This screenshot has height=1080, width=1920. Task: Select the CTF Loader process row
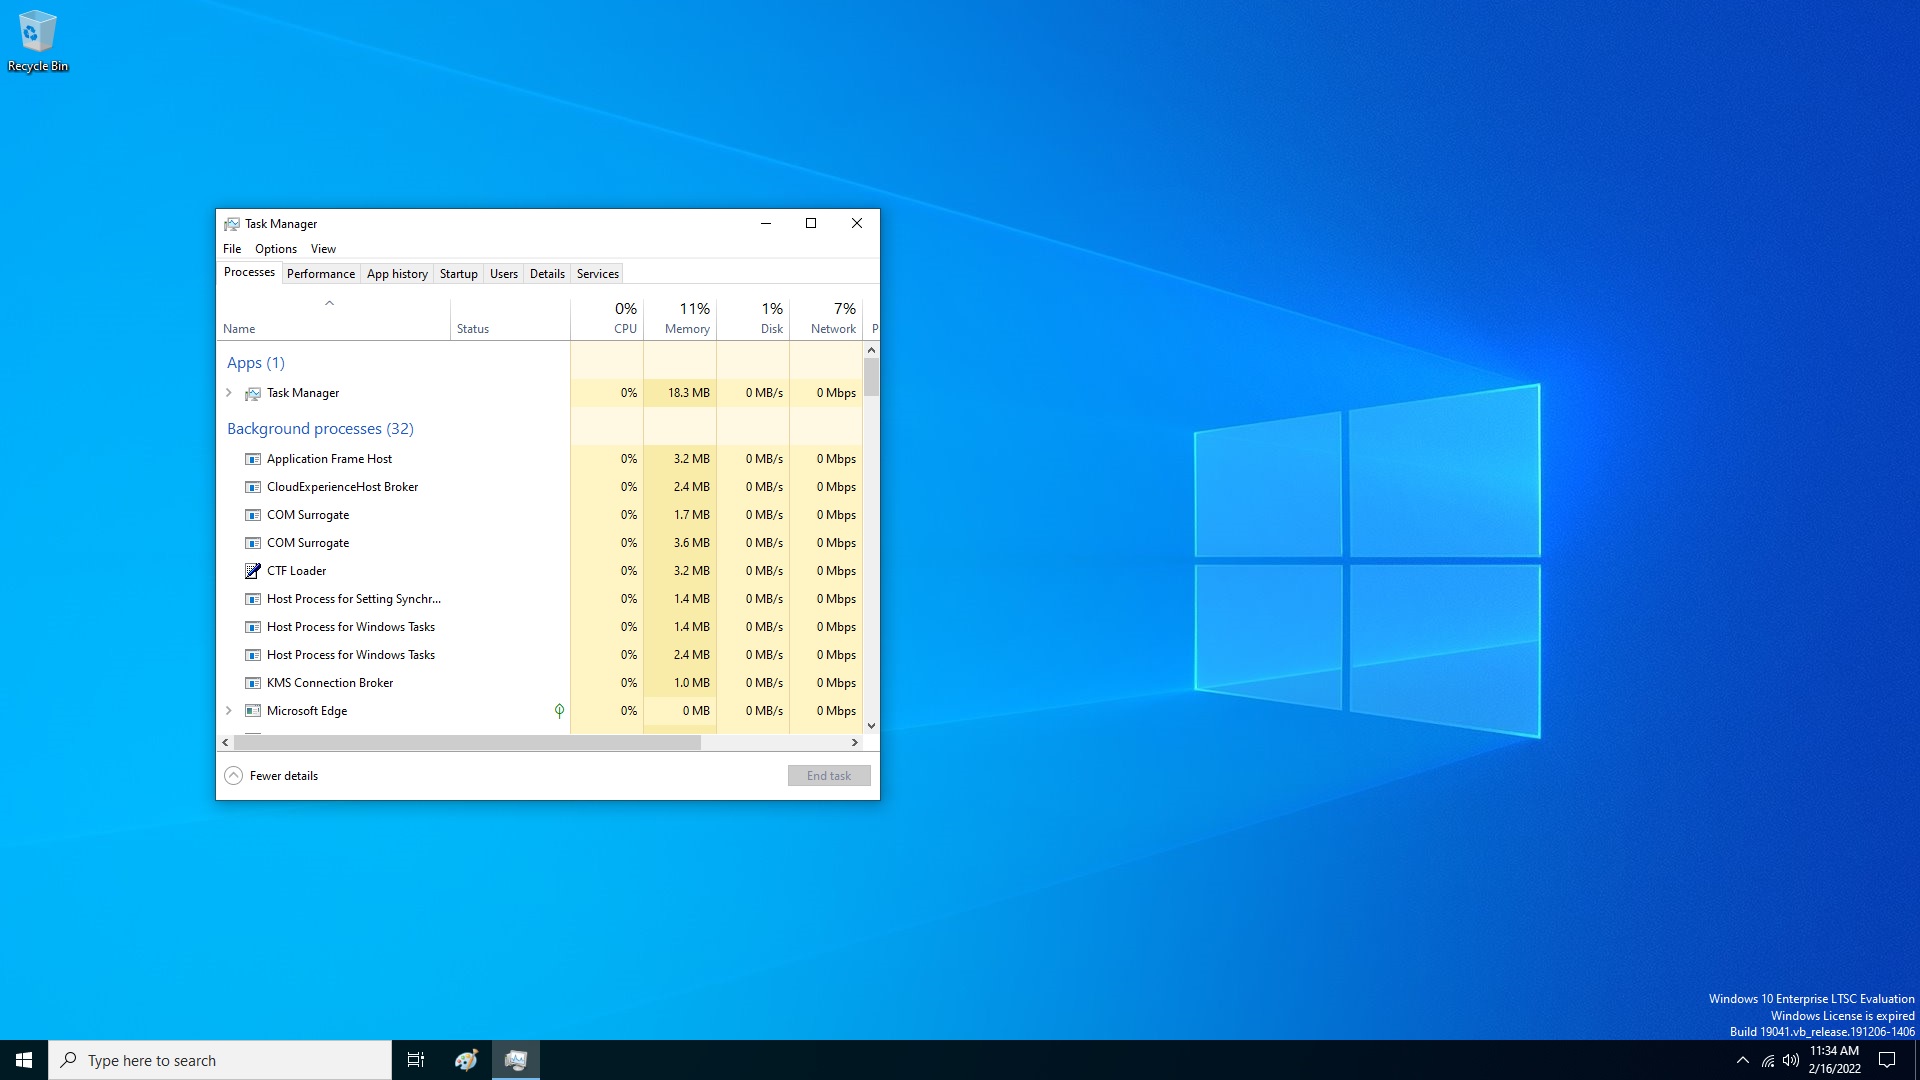pos(540,571)
